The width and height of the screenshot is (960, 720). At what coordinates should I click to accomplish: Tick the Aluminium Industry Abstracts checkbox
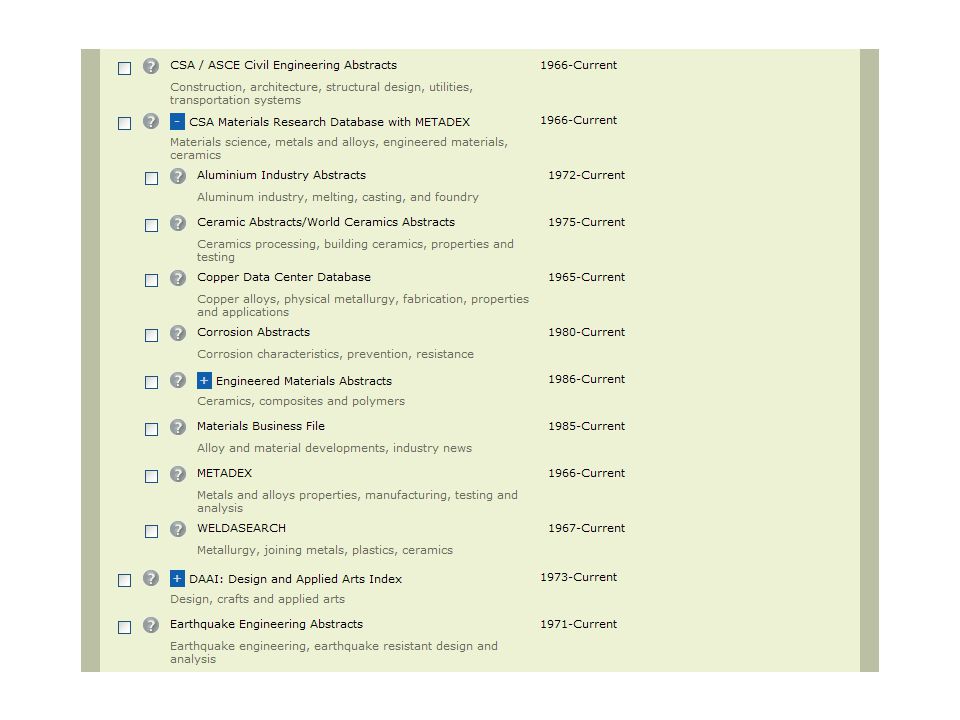click(x=151, y=178)
